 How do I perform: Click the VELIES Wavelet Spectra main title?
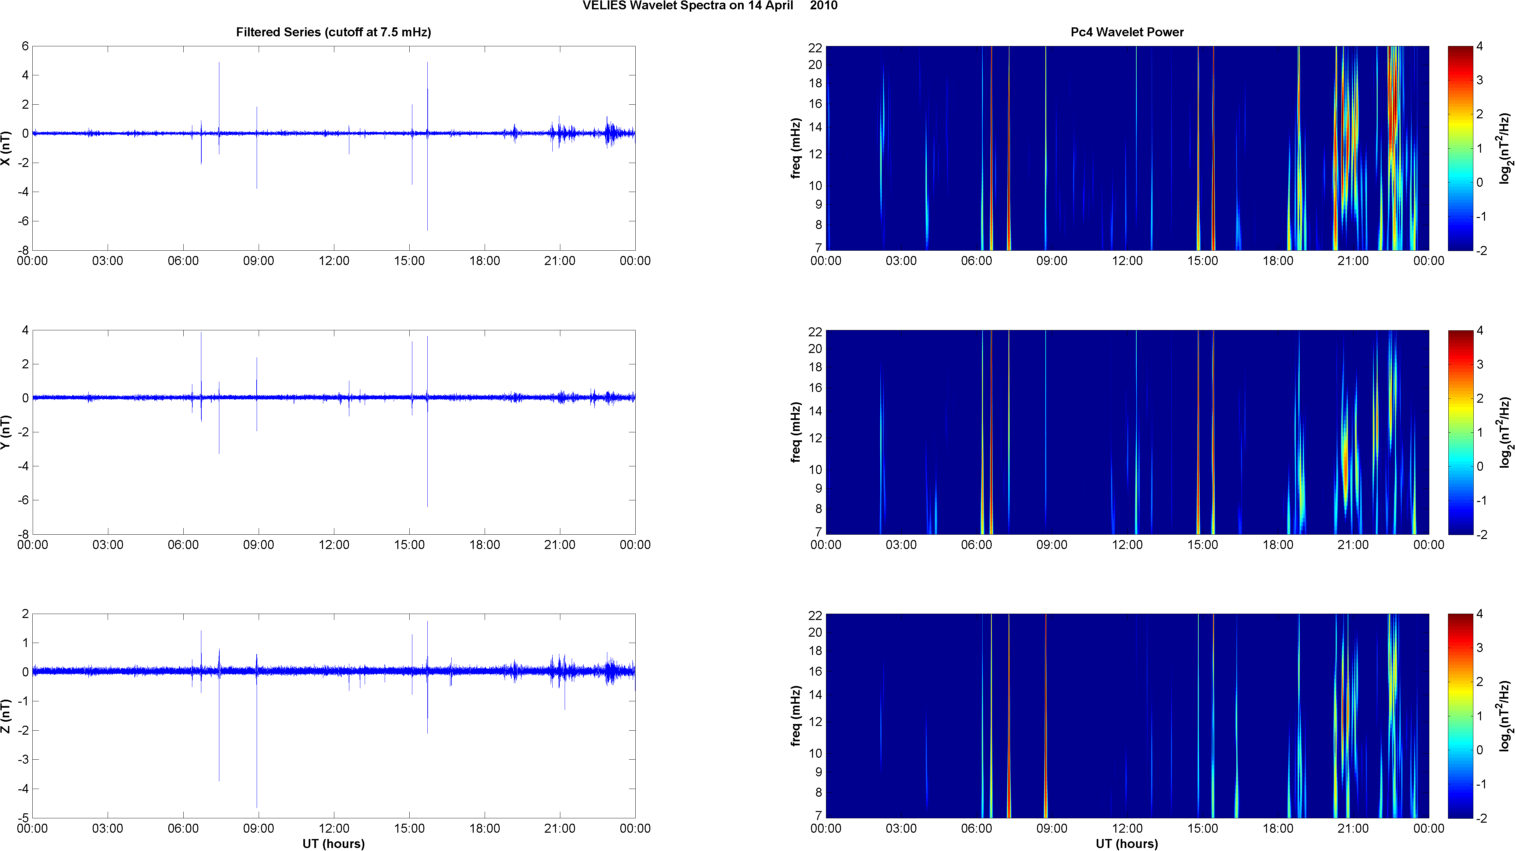(710, 6)
